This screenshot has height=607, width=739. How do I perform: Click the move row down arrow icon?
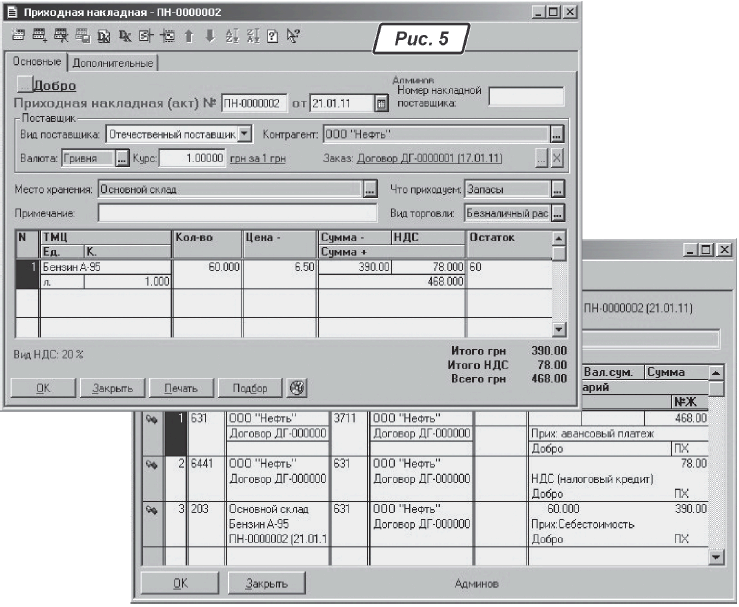(x=210, y=37)
